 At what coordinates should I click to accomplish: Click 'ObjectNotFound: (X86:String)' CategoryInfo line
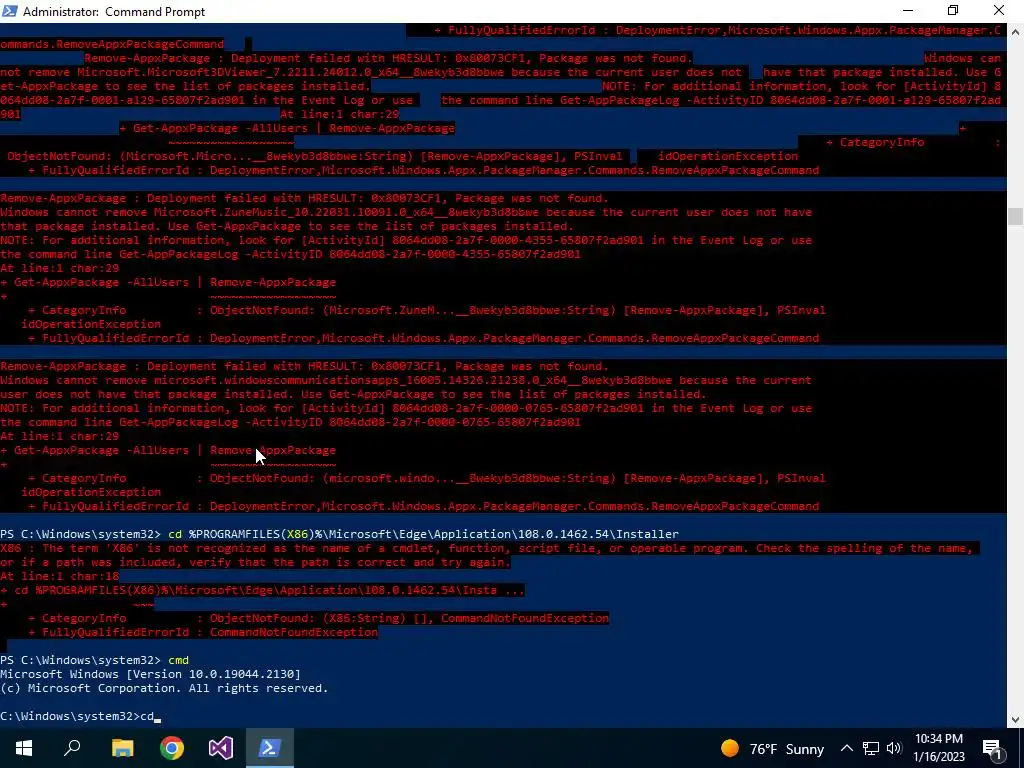pyautogui.click(x=319, y=618)
